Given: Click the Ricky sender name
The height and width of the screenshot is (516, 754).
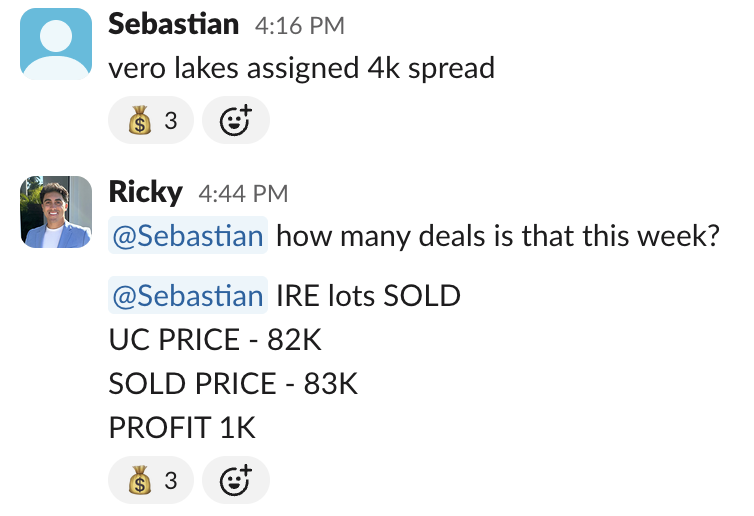Looking at the screenshot, I should 146,192.
